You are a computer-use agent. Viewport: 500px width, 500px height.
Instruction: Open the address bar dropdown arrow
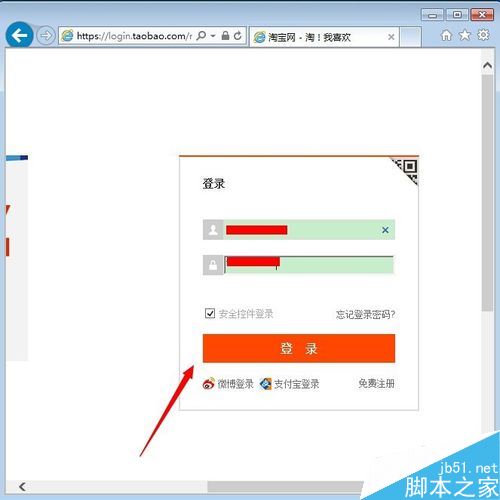point(213,36)
